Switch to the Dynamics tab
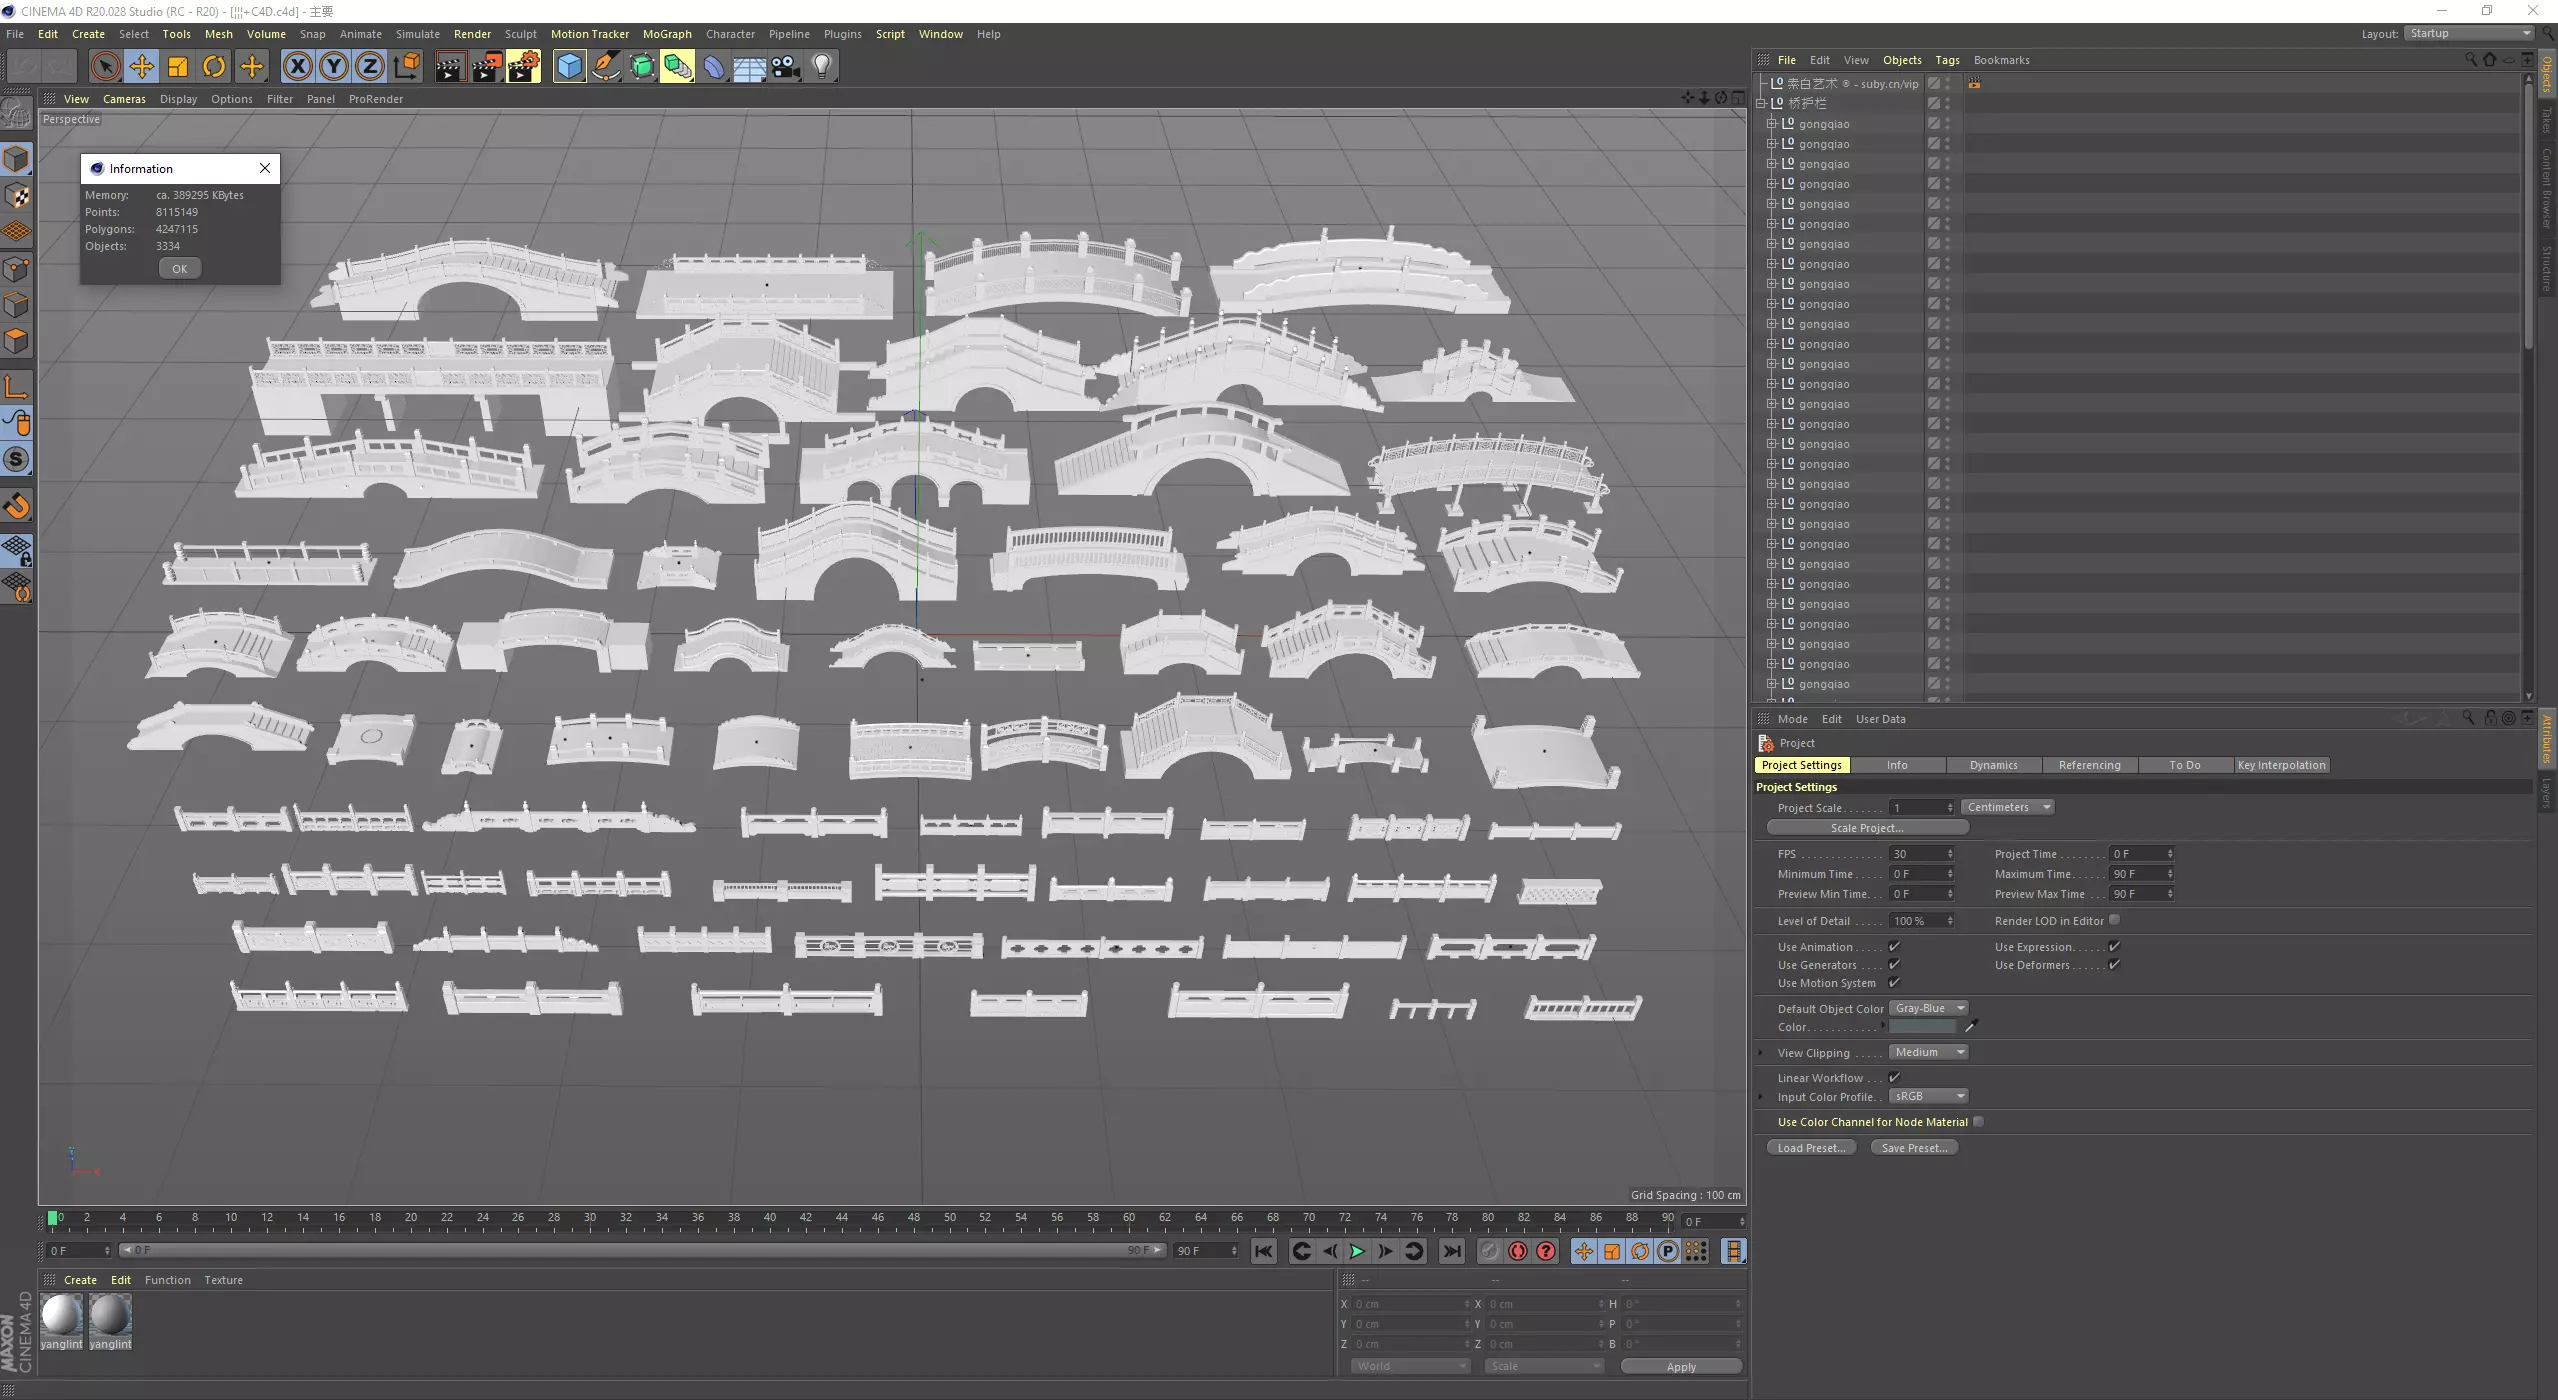The image size is (2558, 1400). [1993, 765]
